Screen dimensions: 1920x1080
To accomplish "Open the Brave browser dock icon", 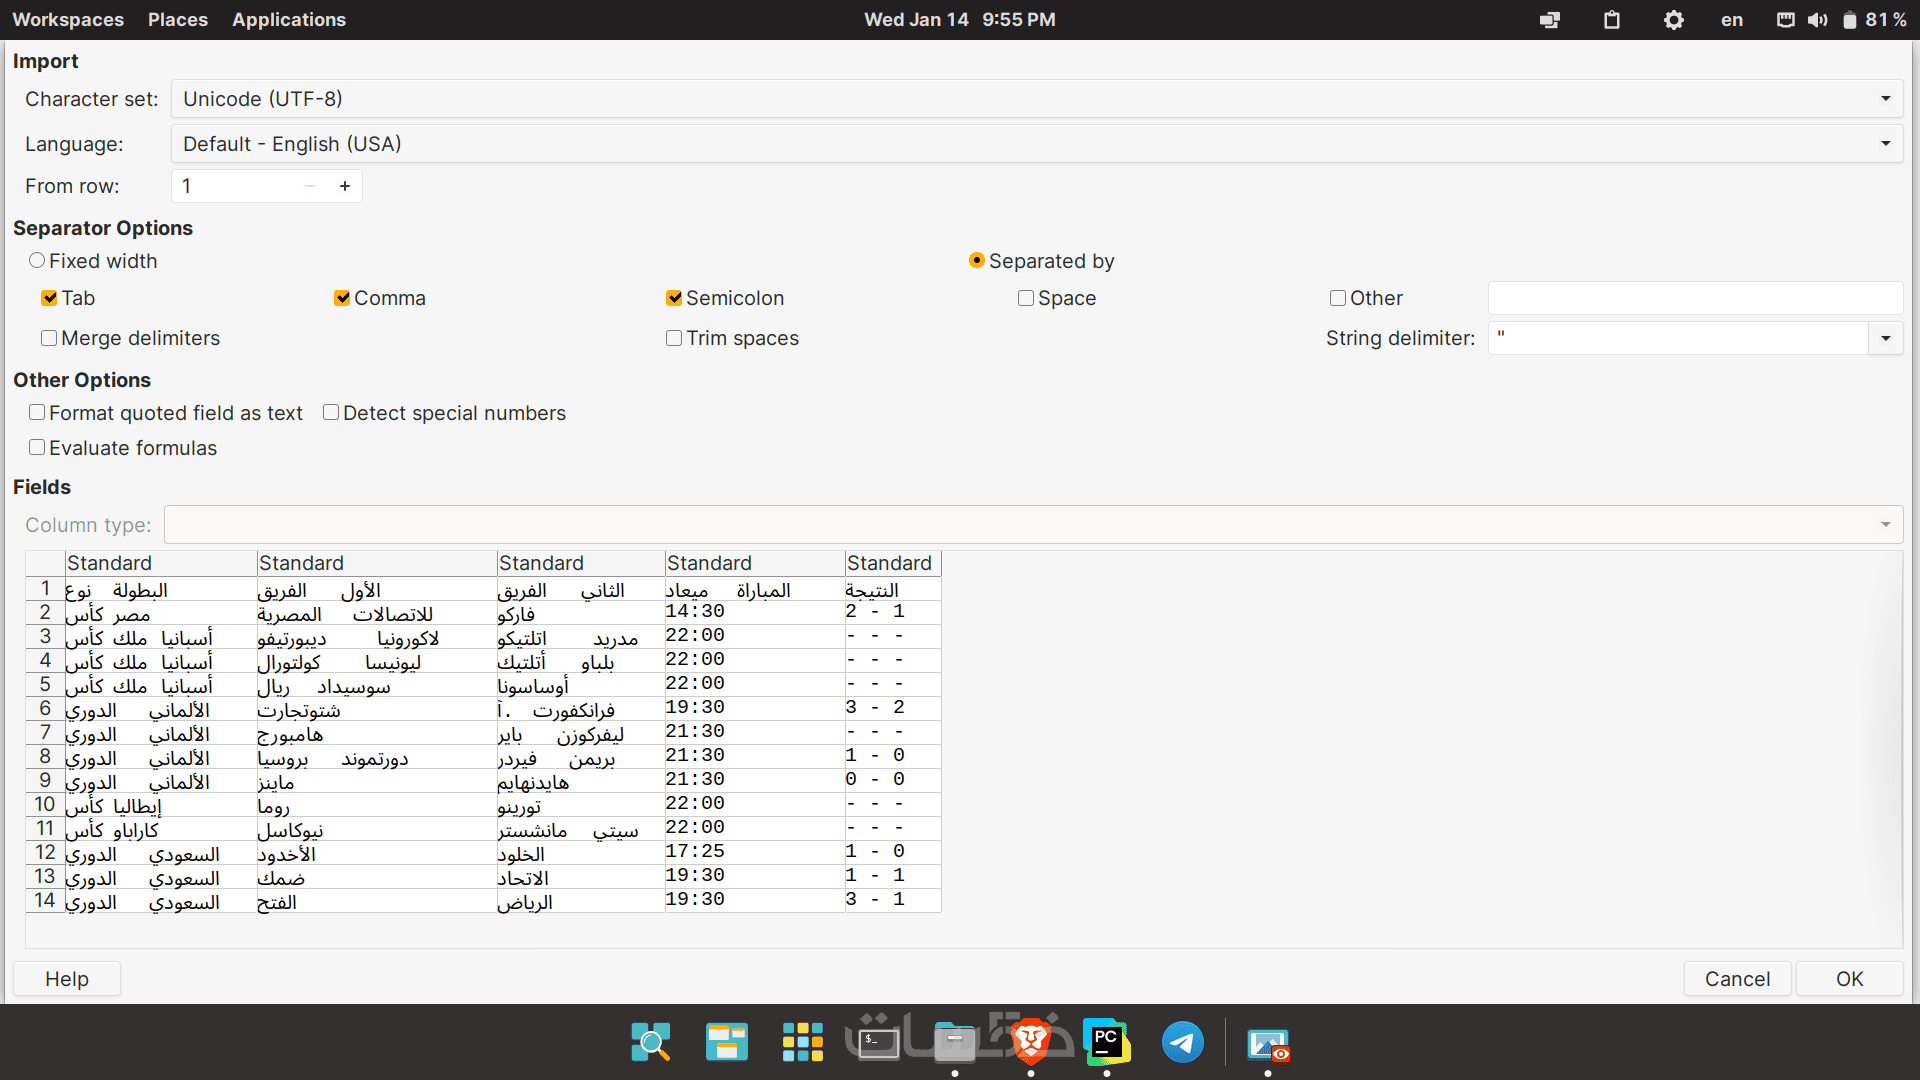I will [1031, 1042].
